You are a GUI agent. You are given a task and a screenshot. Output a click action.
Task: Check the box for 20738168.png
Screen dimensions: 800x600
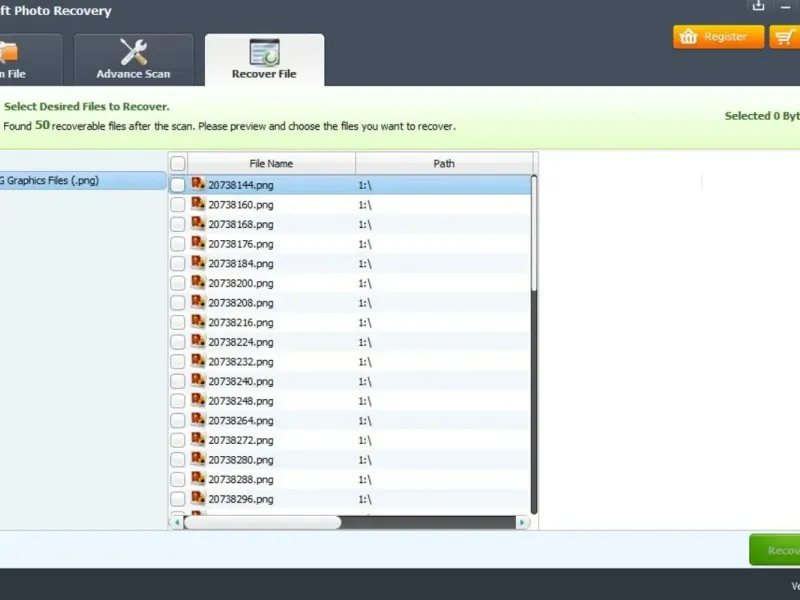(178, 224)
